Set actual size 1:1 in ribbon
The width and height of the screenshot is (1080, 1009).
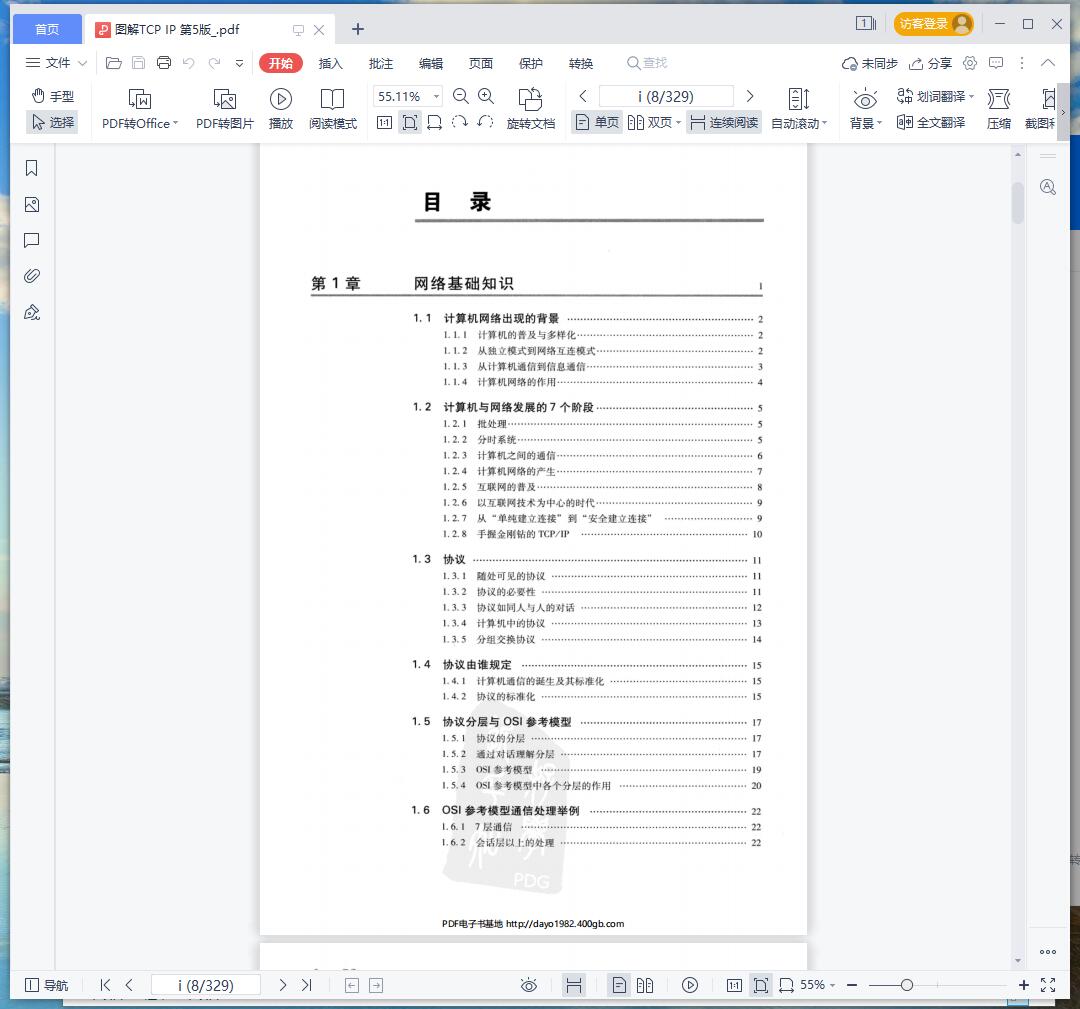point(384,123)
